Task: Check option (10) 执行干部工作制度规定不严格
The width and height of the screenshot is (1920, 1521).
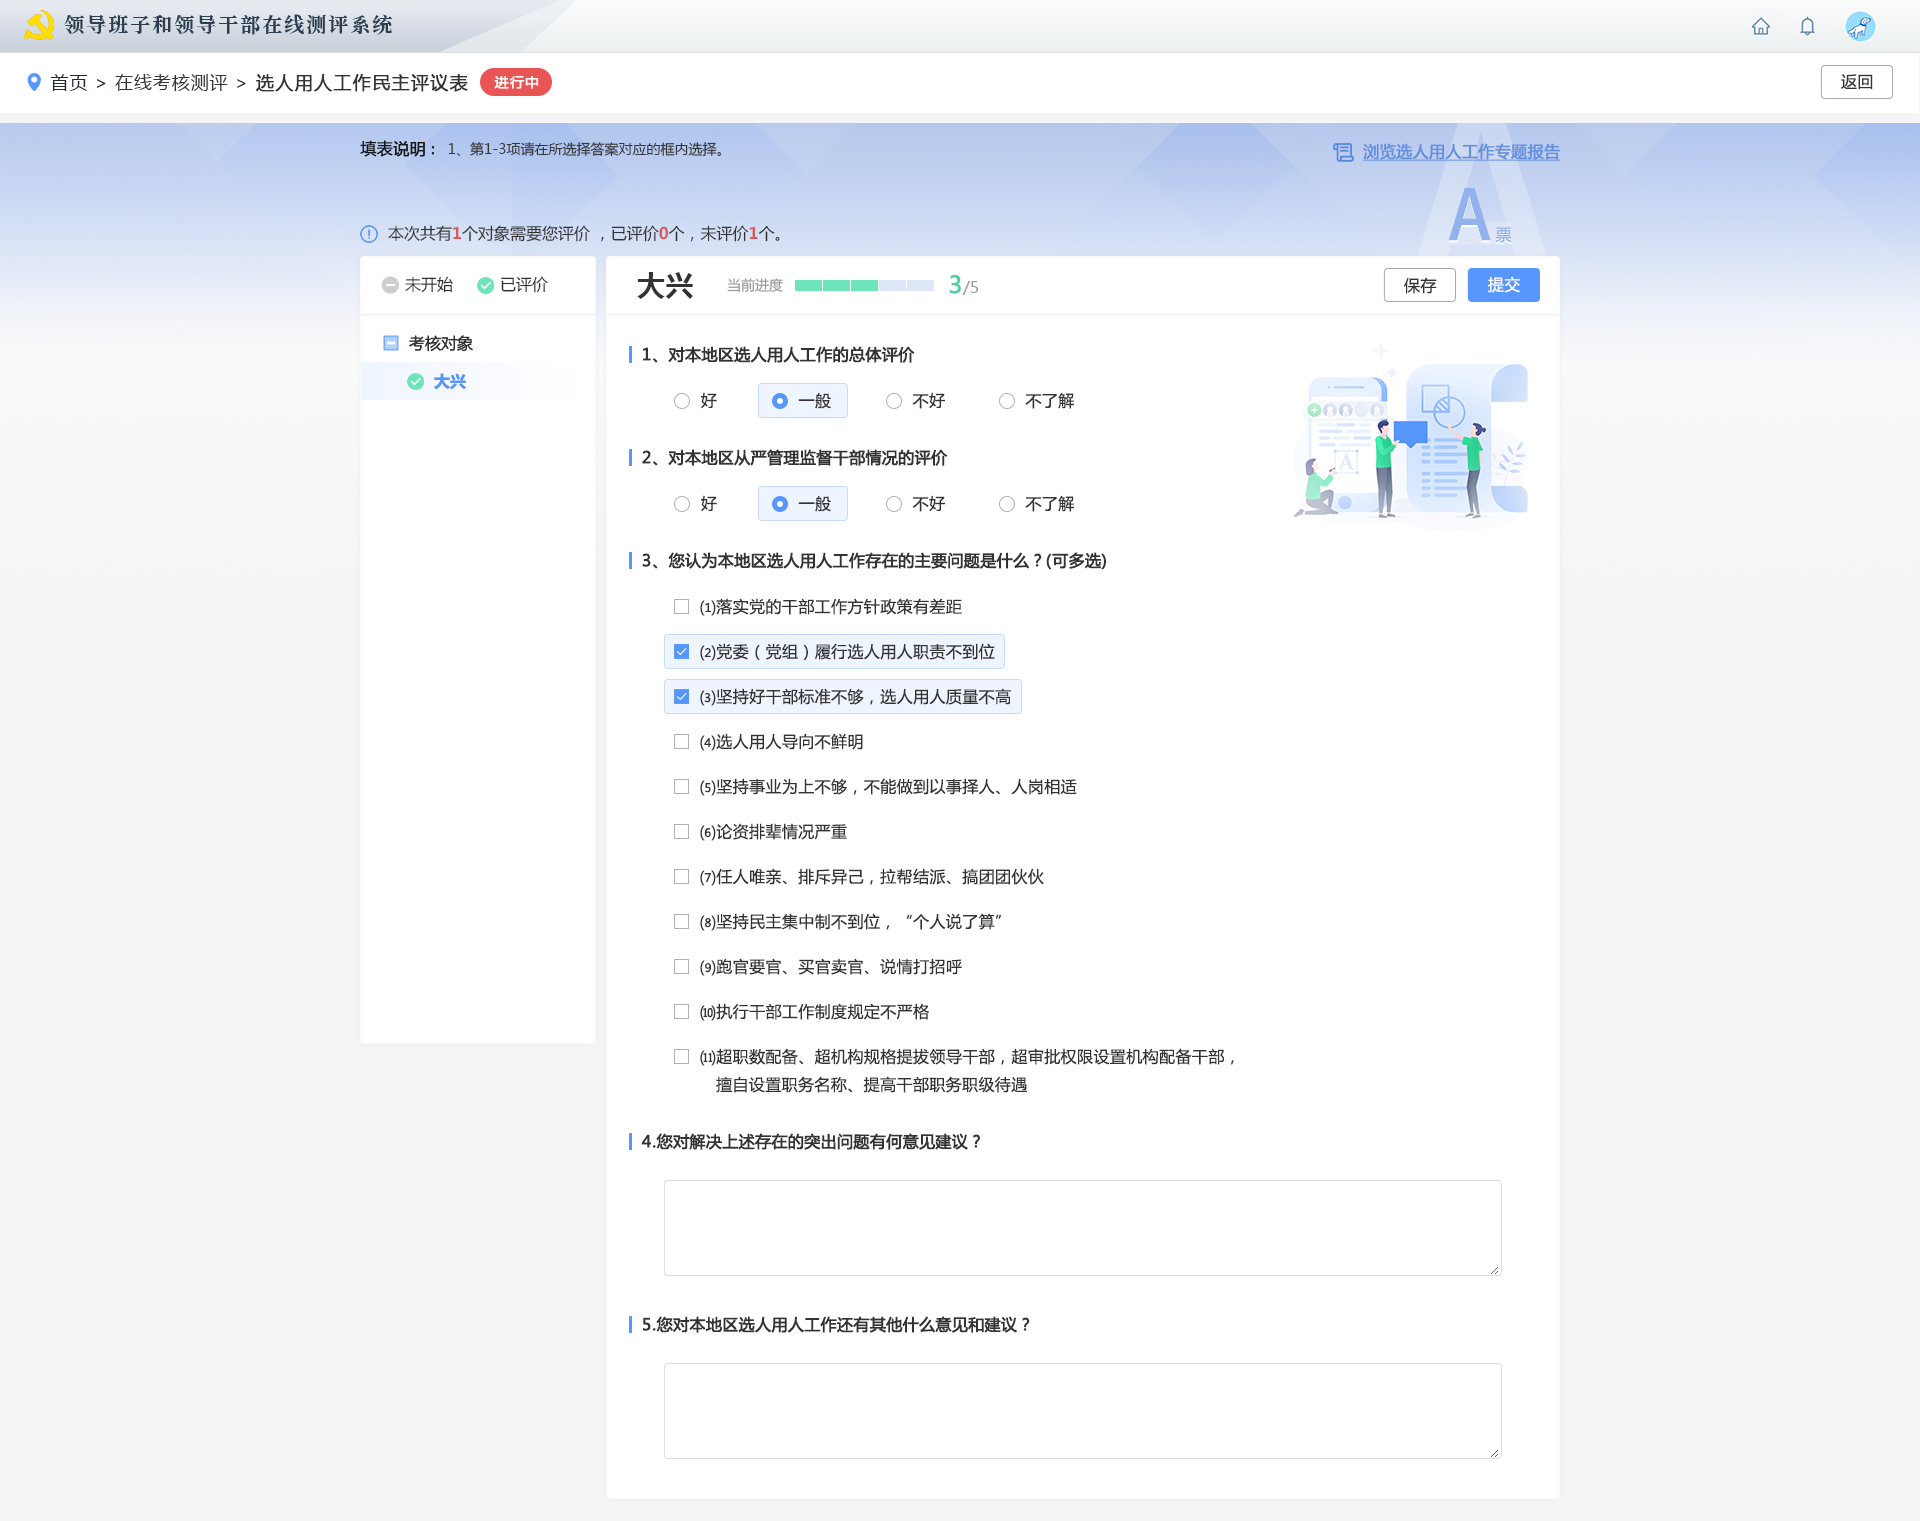Action: pyautogui.click(x=681, y=1012)
